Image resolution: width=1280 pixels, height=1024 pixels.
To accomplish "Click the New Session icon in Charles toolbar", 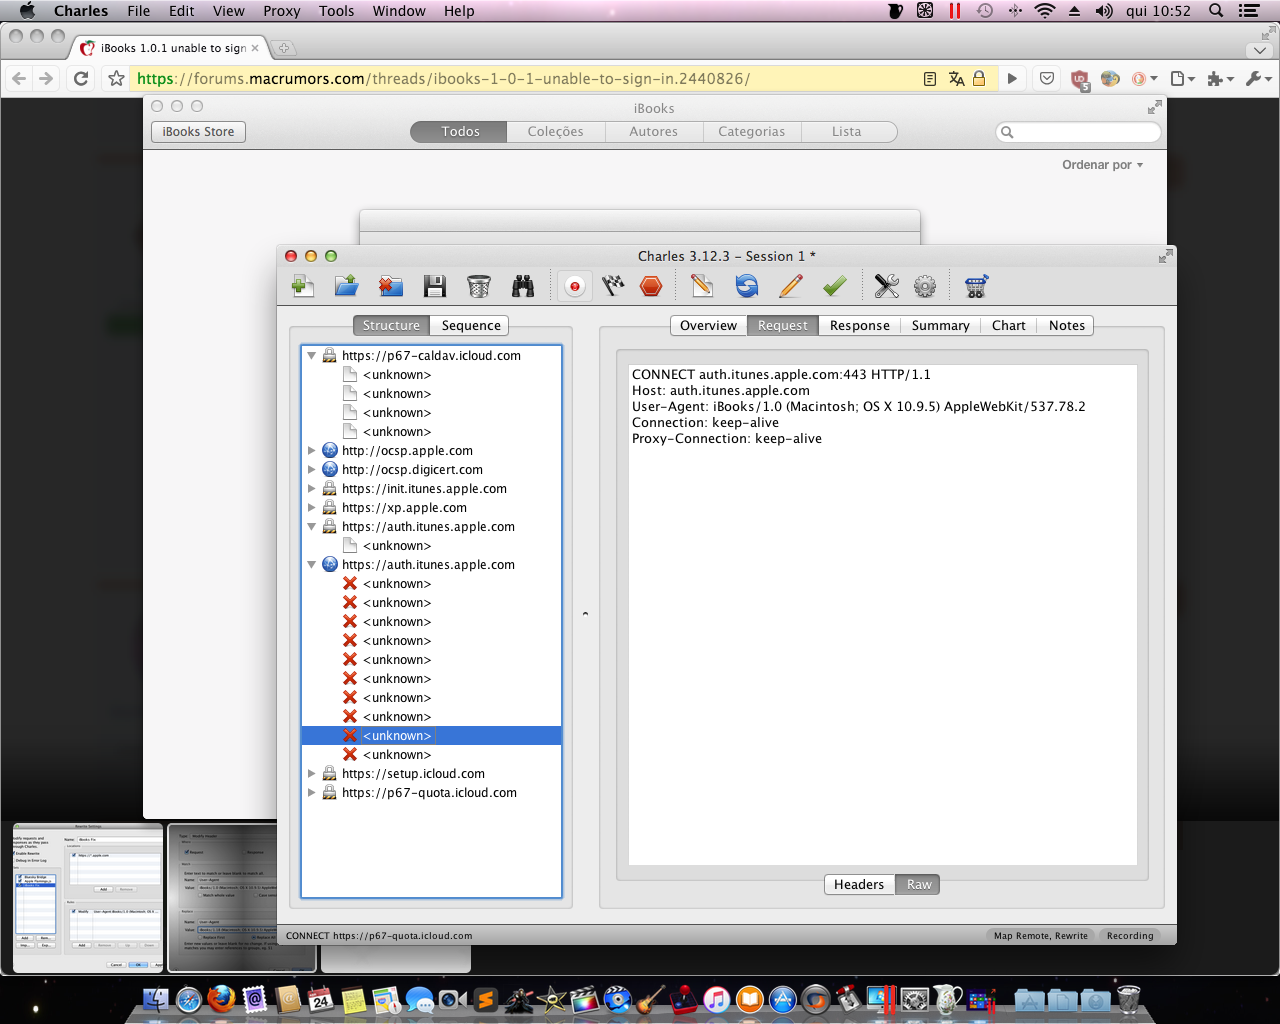I will pos(303,287).
